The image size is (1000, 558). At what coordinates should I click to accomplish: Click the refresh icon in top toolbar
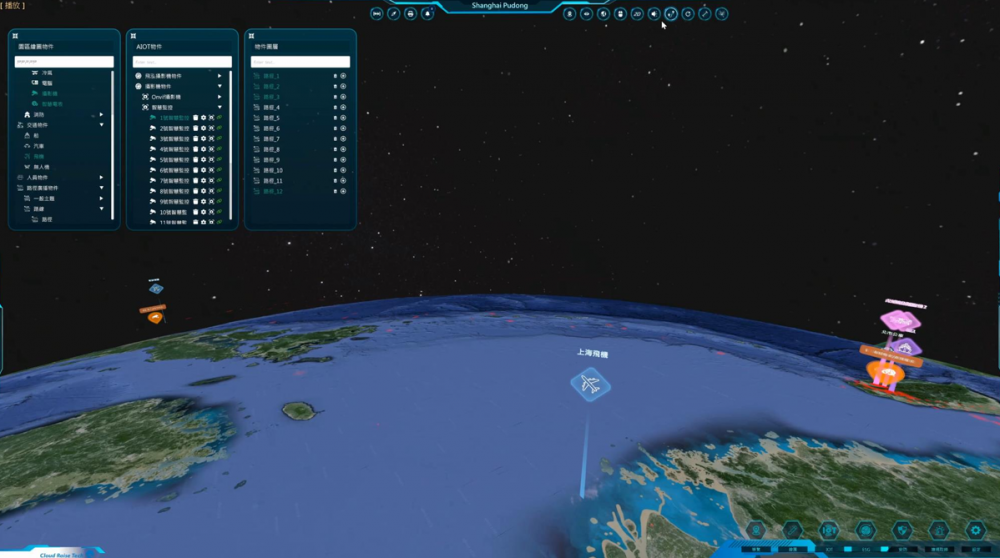[688, 14]
